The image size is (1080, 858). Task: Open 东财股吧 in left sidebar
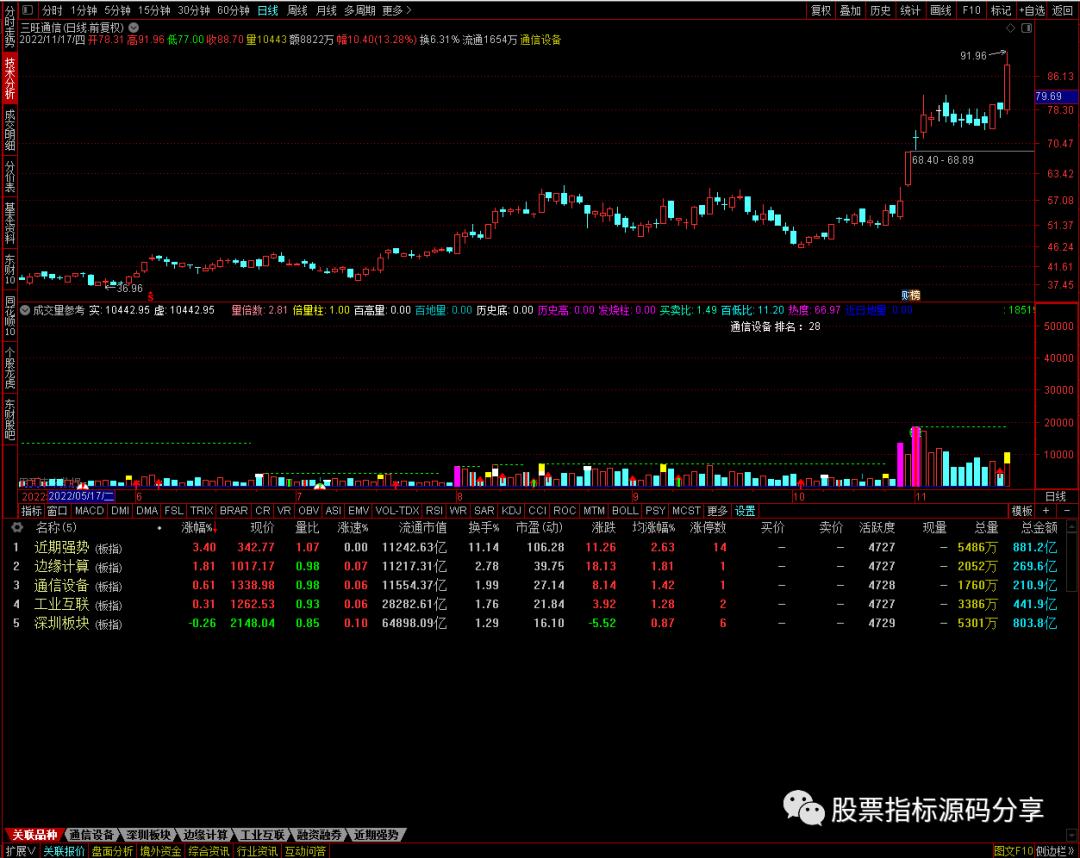tap(10, 419)
